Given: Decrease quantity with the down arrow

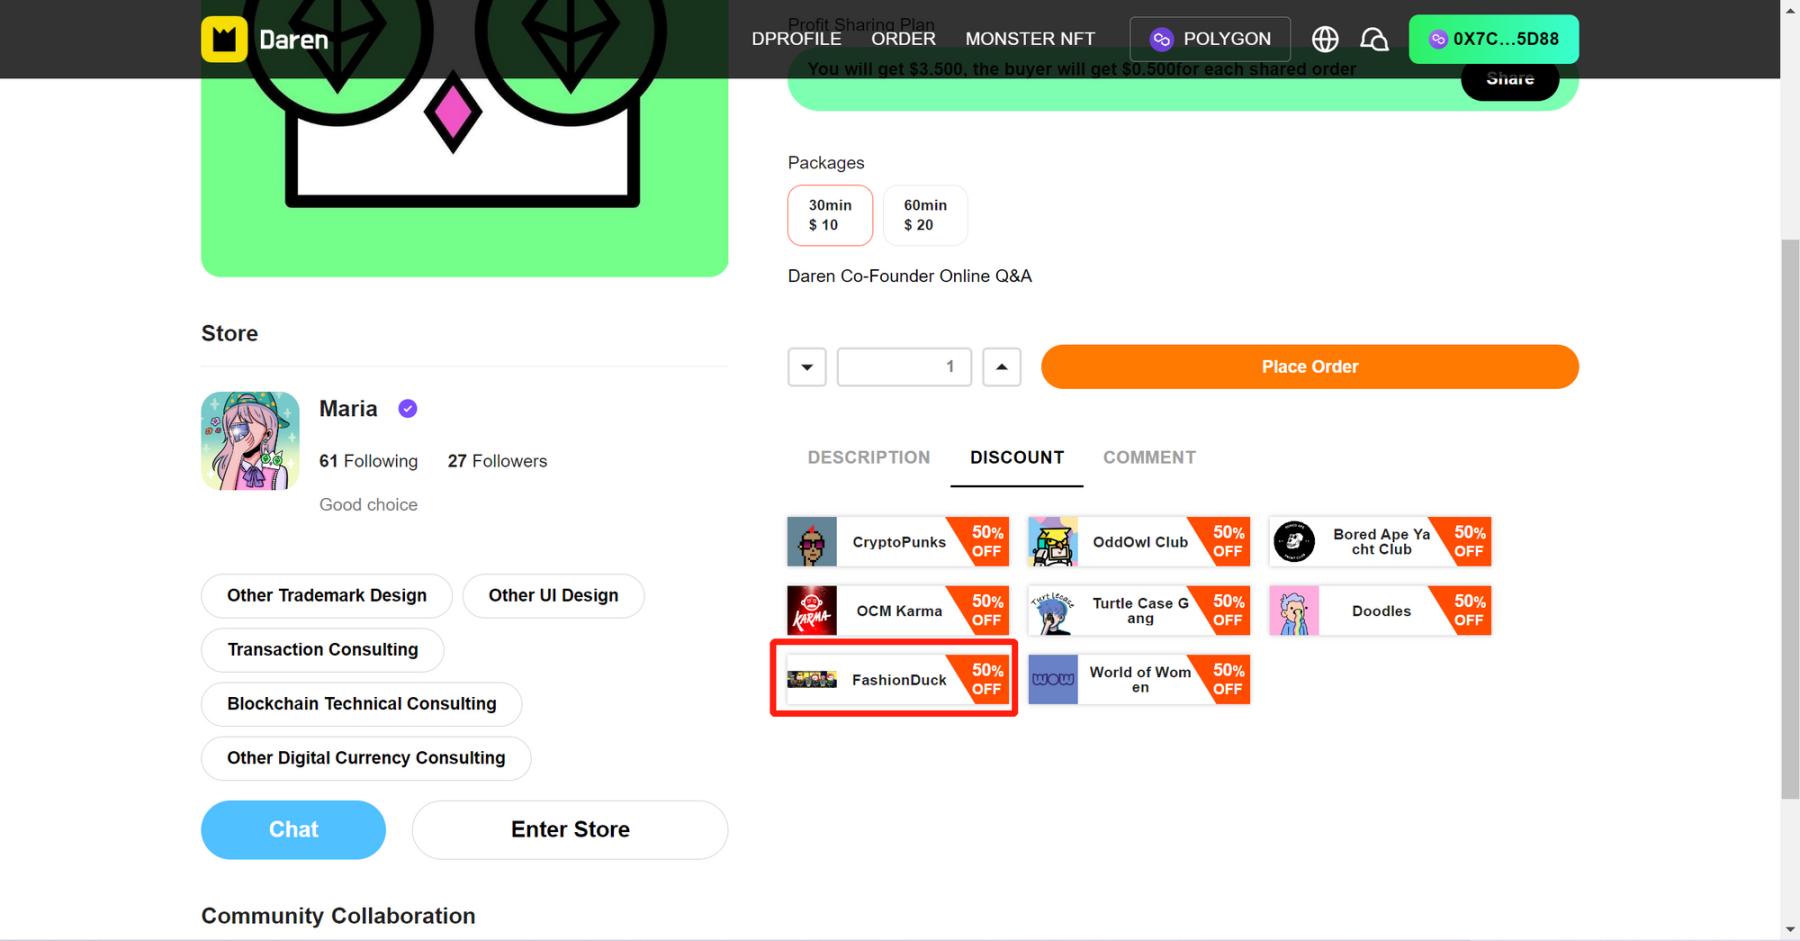Looking at the screenshot, I should pyautogui.click(x=807, y=367).
